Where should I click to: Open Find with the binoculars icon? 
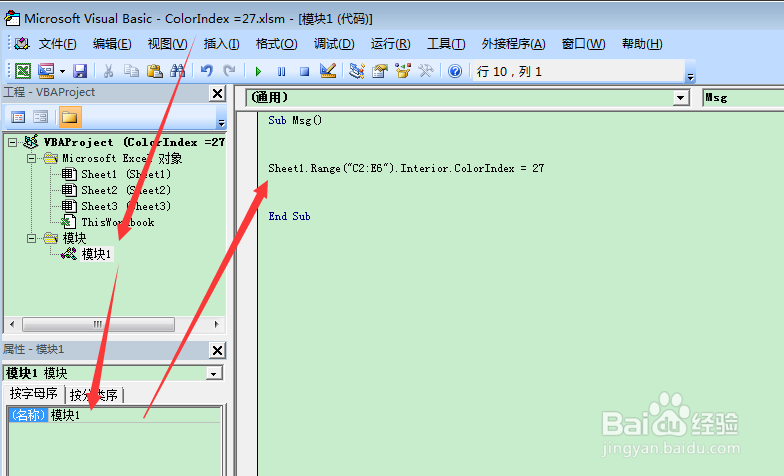tap(177, 71)
